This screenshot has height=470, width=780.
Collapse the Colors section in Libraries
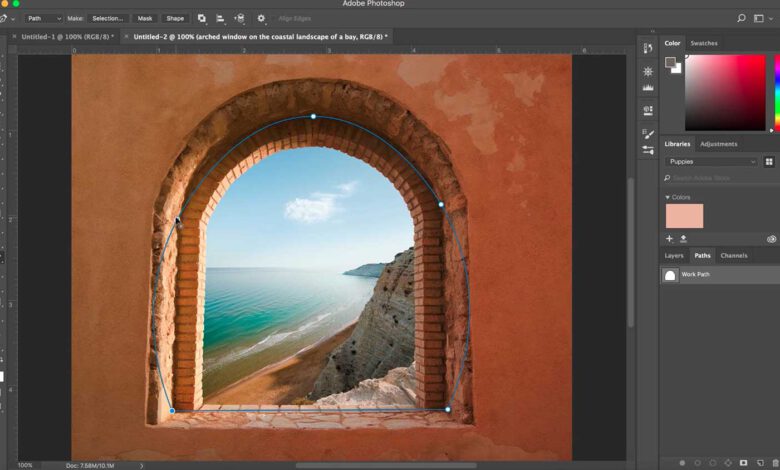pyautogui.click(x=668, y=197)
